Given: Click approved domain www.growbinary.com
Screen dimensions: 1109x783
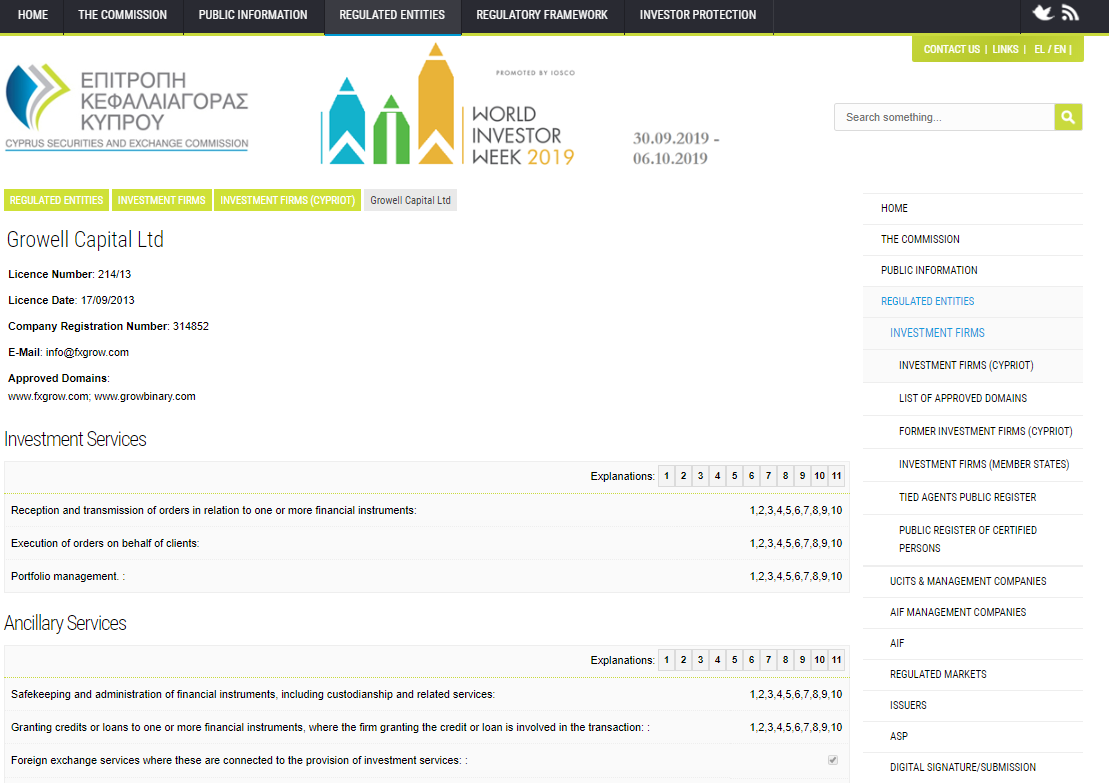Looking at the screenshot, I should [145, 396].
